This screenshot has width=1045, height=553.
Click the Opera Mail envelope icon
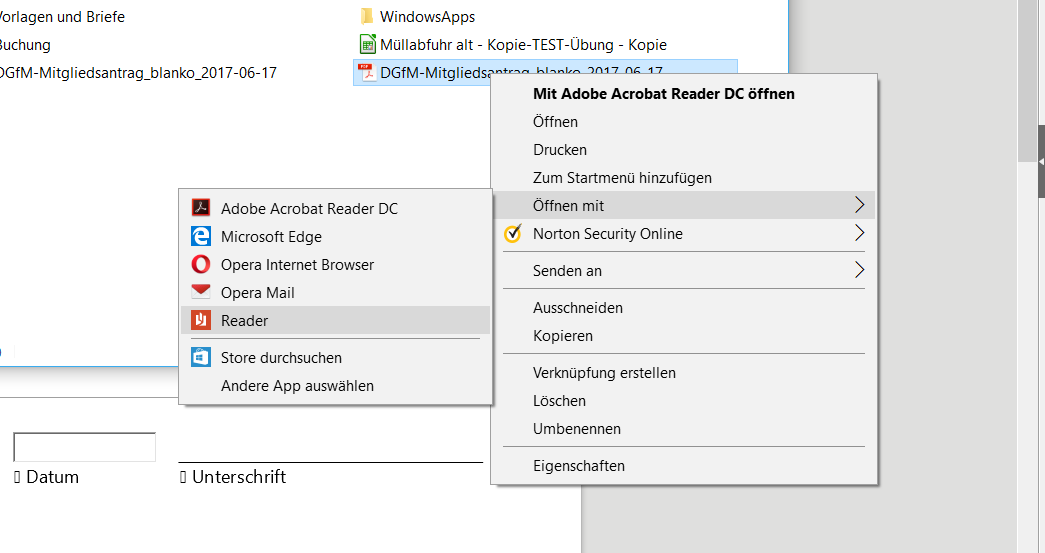(x=201, y=292)
